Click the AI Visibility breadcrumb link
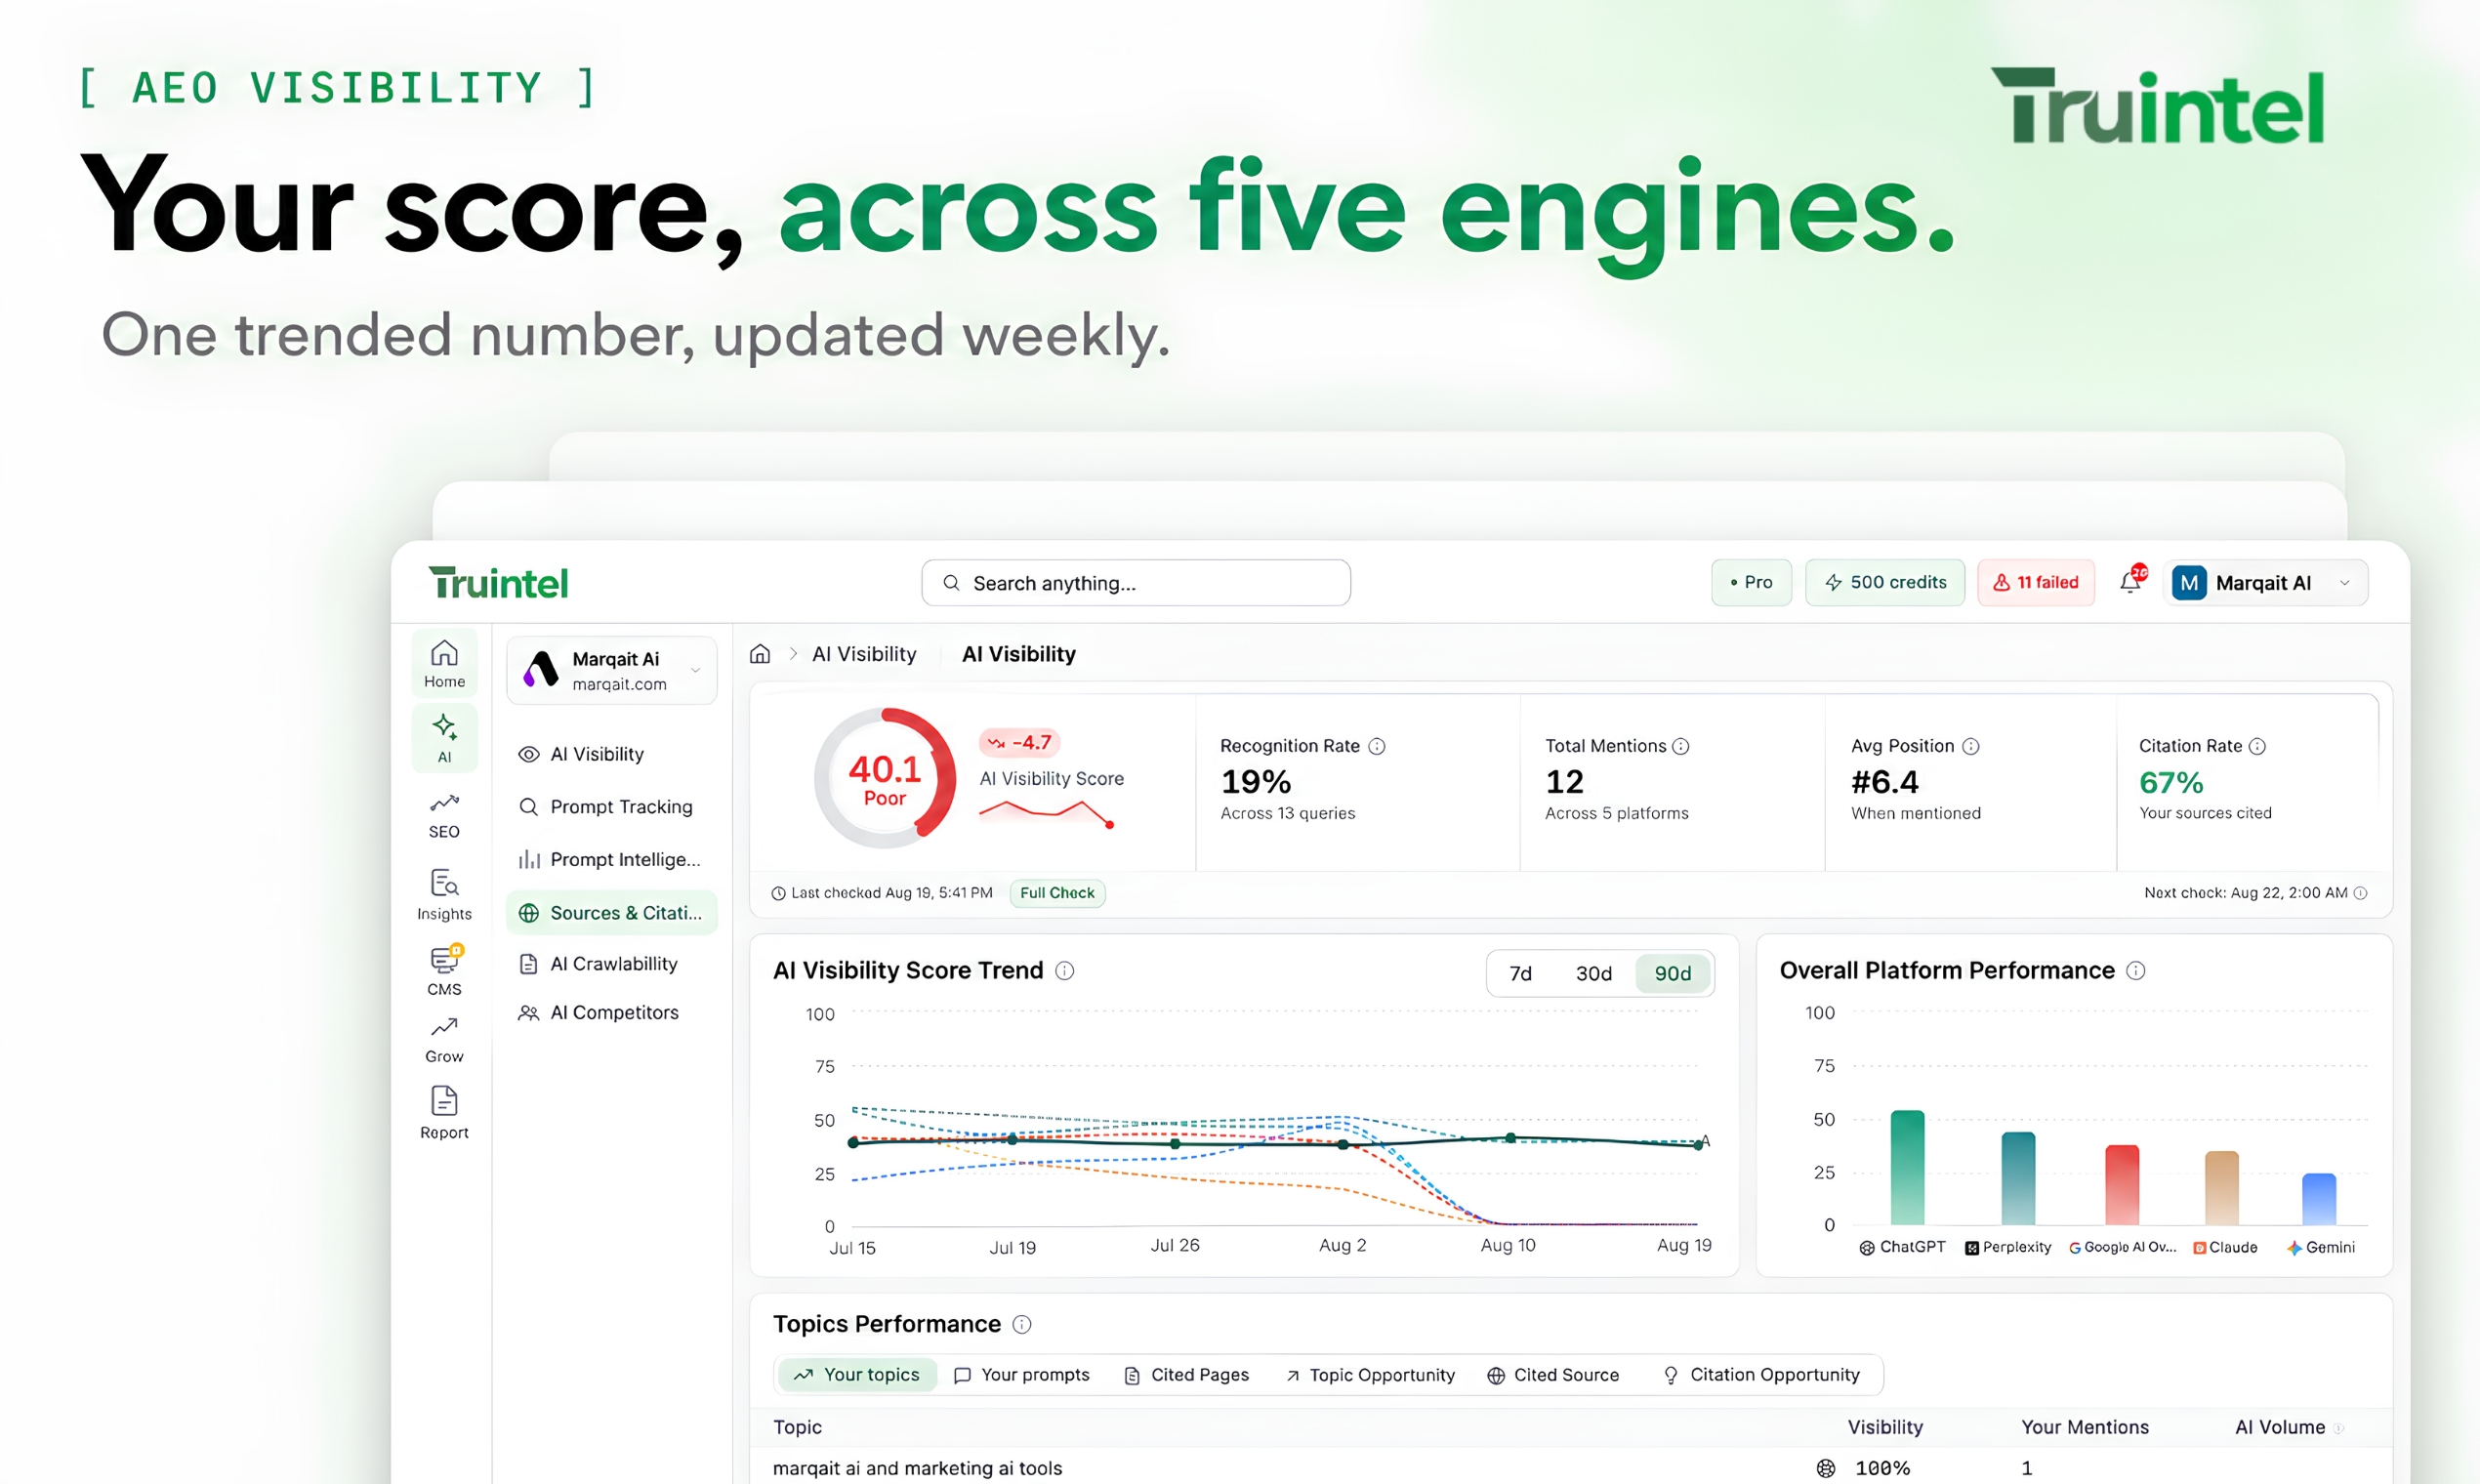The width and height of the screenshot is (2480, 1484). (x=864, y=654)
